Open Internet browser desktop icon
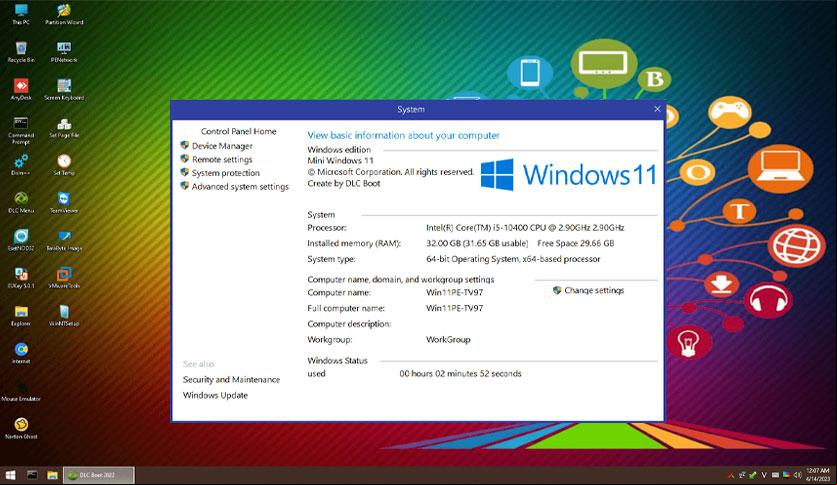Image resolution: width=837 pixels, height=485 pixels. click(x=21, y=353)
